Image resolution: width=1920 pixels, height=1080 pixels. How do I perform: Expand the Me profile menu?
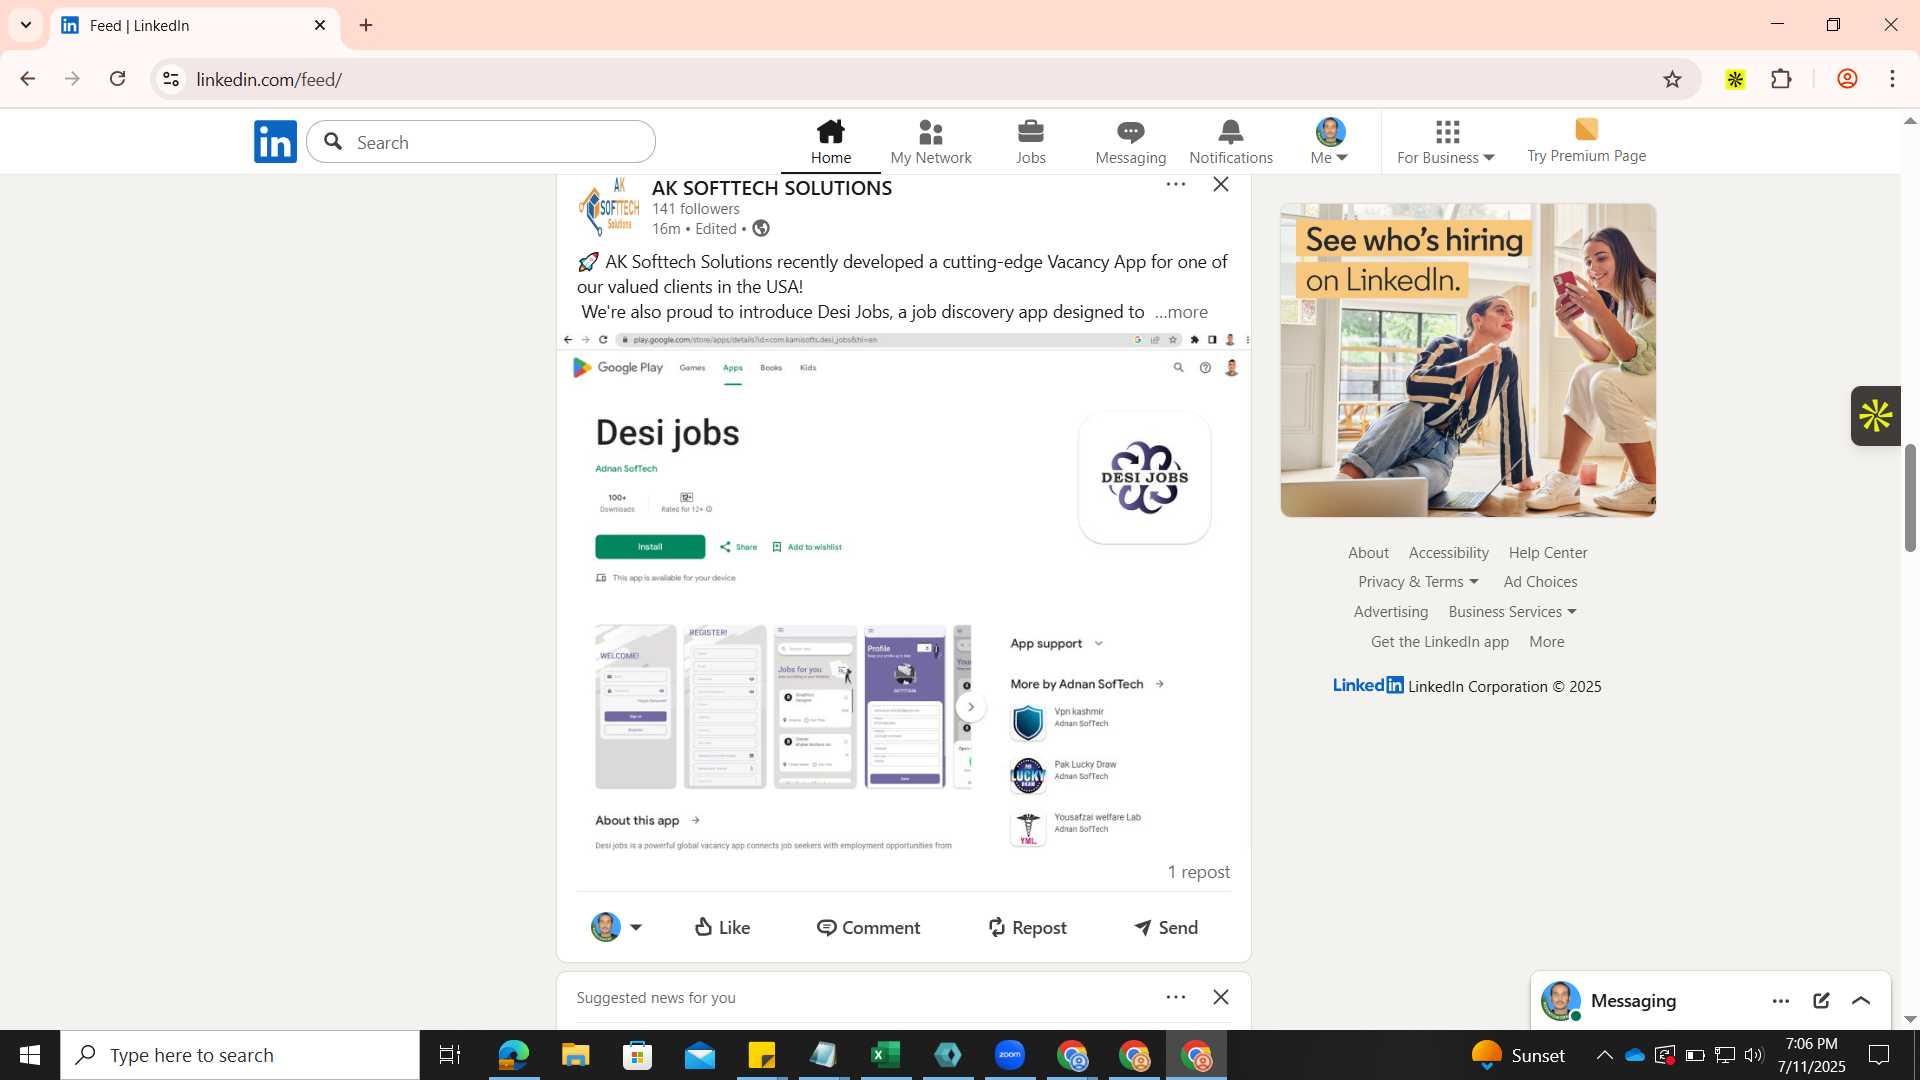click(x=1329, y=142)
